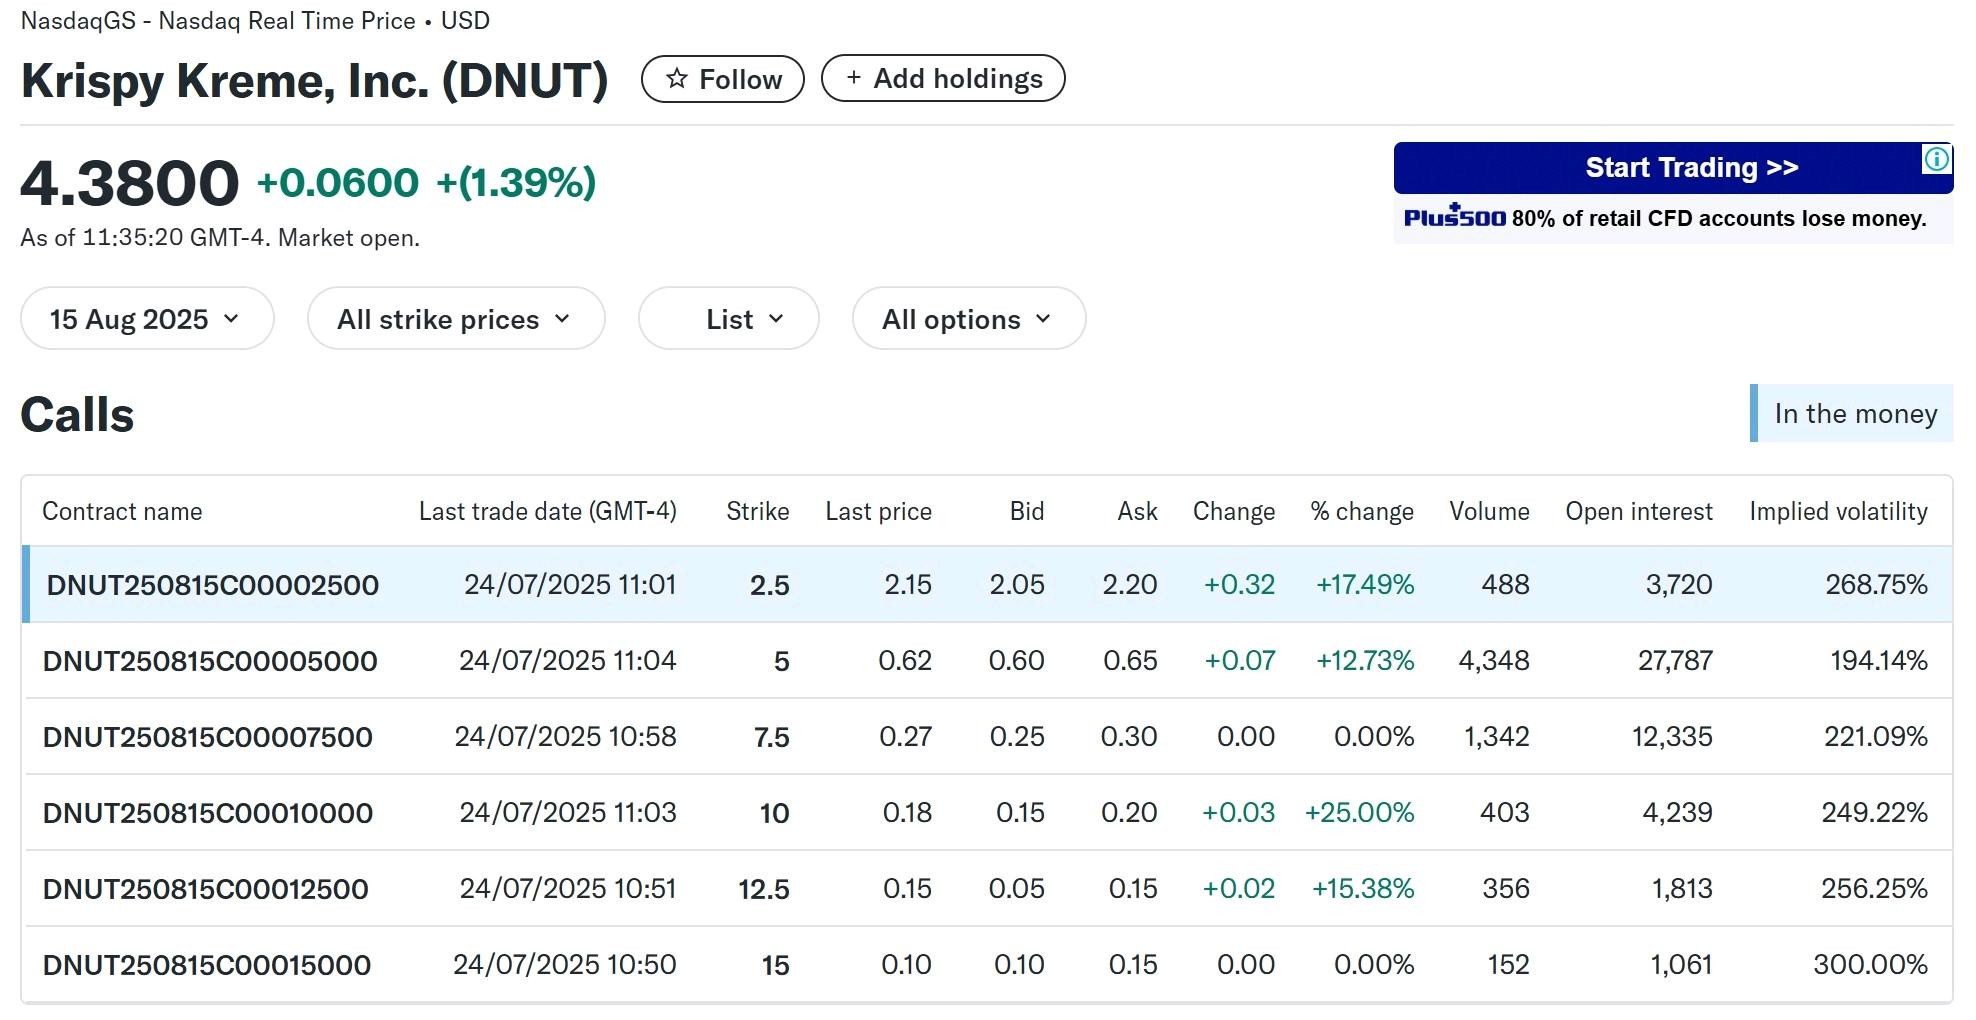Open the All options dropdown
Viewport: 1976px width, 1020px height.
coord(969,319)
